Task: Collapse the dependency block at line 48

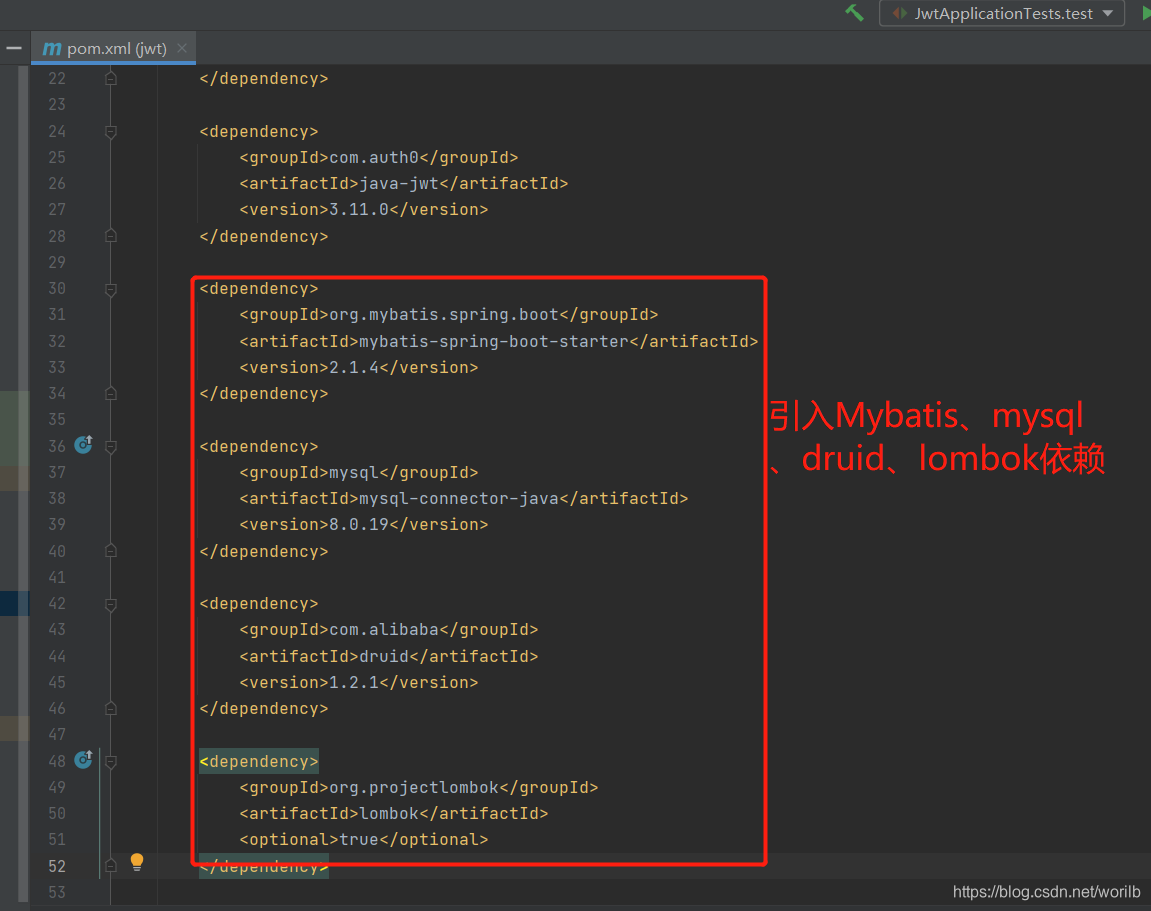Action: (111, 762)
